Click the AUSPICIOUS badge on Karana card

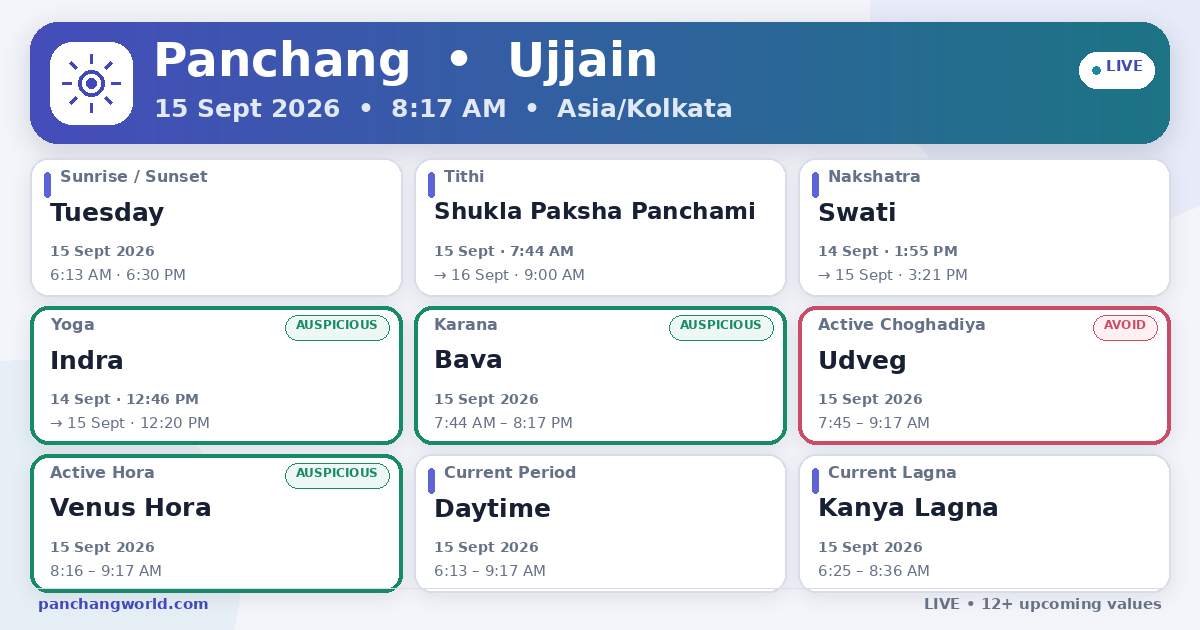point(721,327)
